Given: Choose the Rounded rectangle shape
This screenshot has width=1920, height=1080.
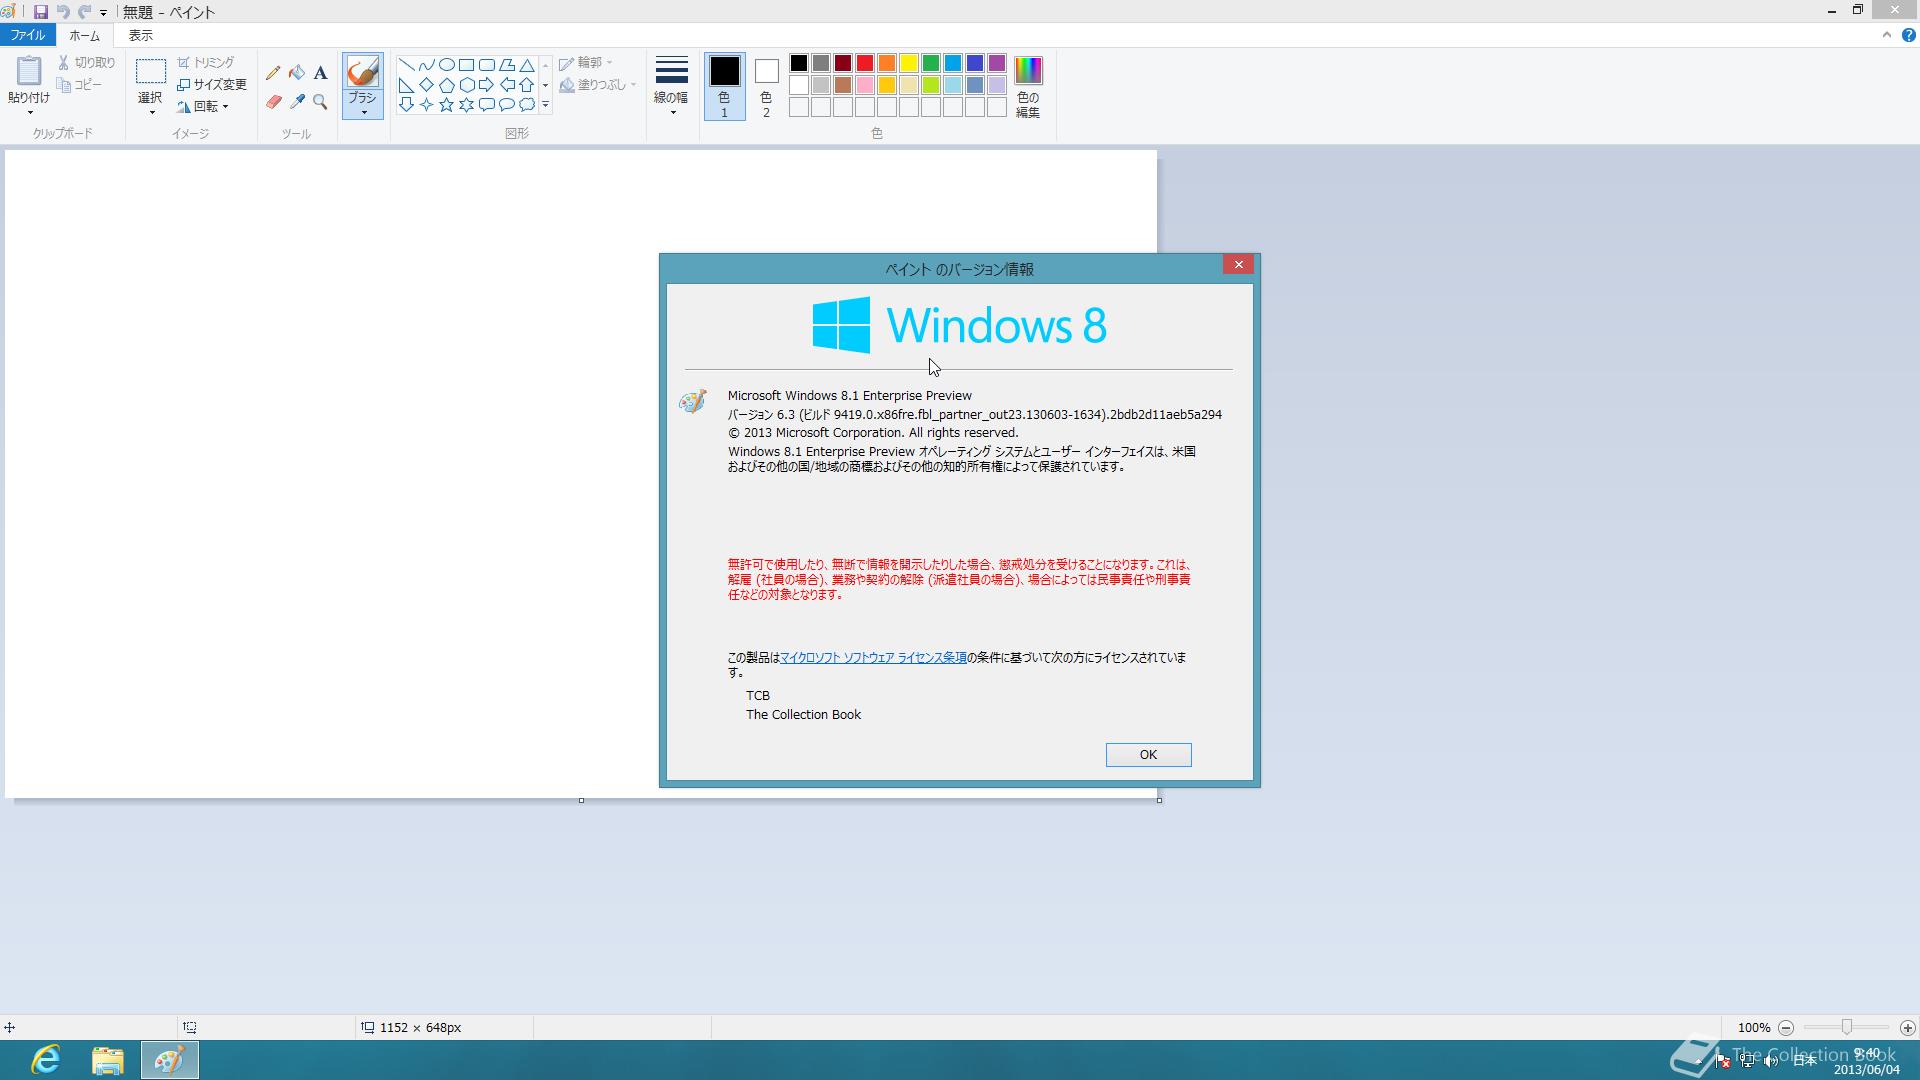Looking at the screenshot, I should click(x=487, y=64).
